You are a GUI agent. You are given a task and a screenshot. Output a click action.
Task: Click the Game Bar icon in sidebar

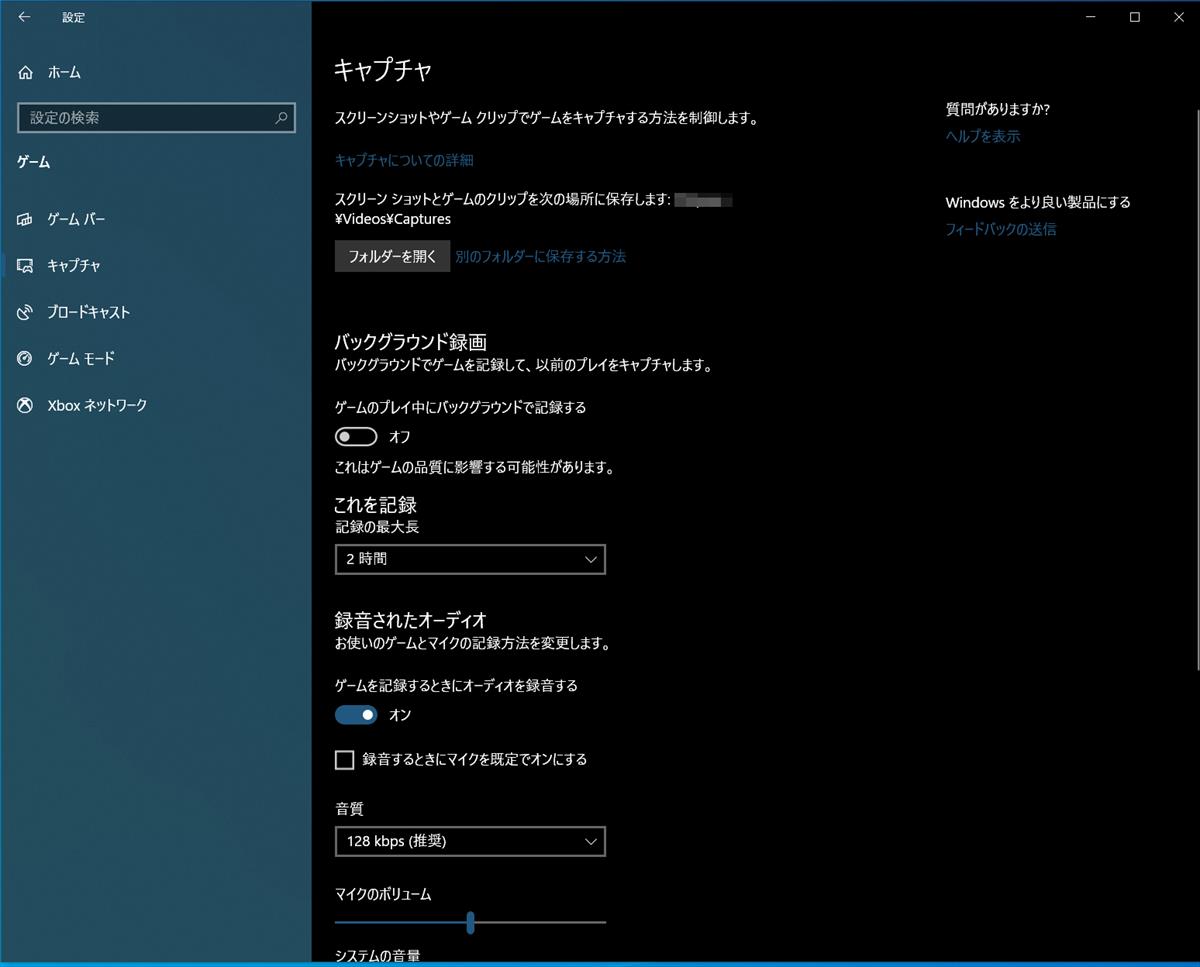point(25,219)
